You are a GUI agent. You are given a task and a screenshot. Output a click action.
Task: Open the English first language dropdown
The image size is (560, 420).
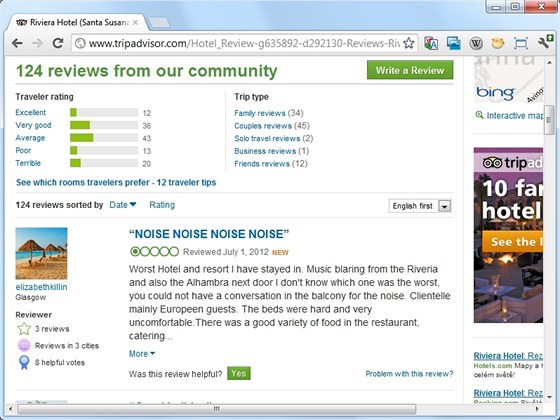click(420, 206)
